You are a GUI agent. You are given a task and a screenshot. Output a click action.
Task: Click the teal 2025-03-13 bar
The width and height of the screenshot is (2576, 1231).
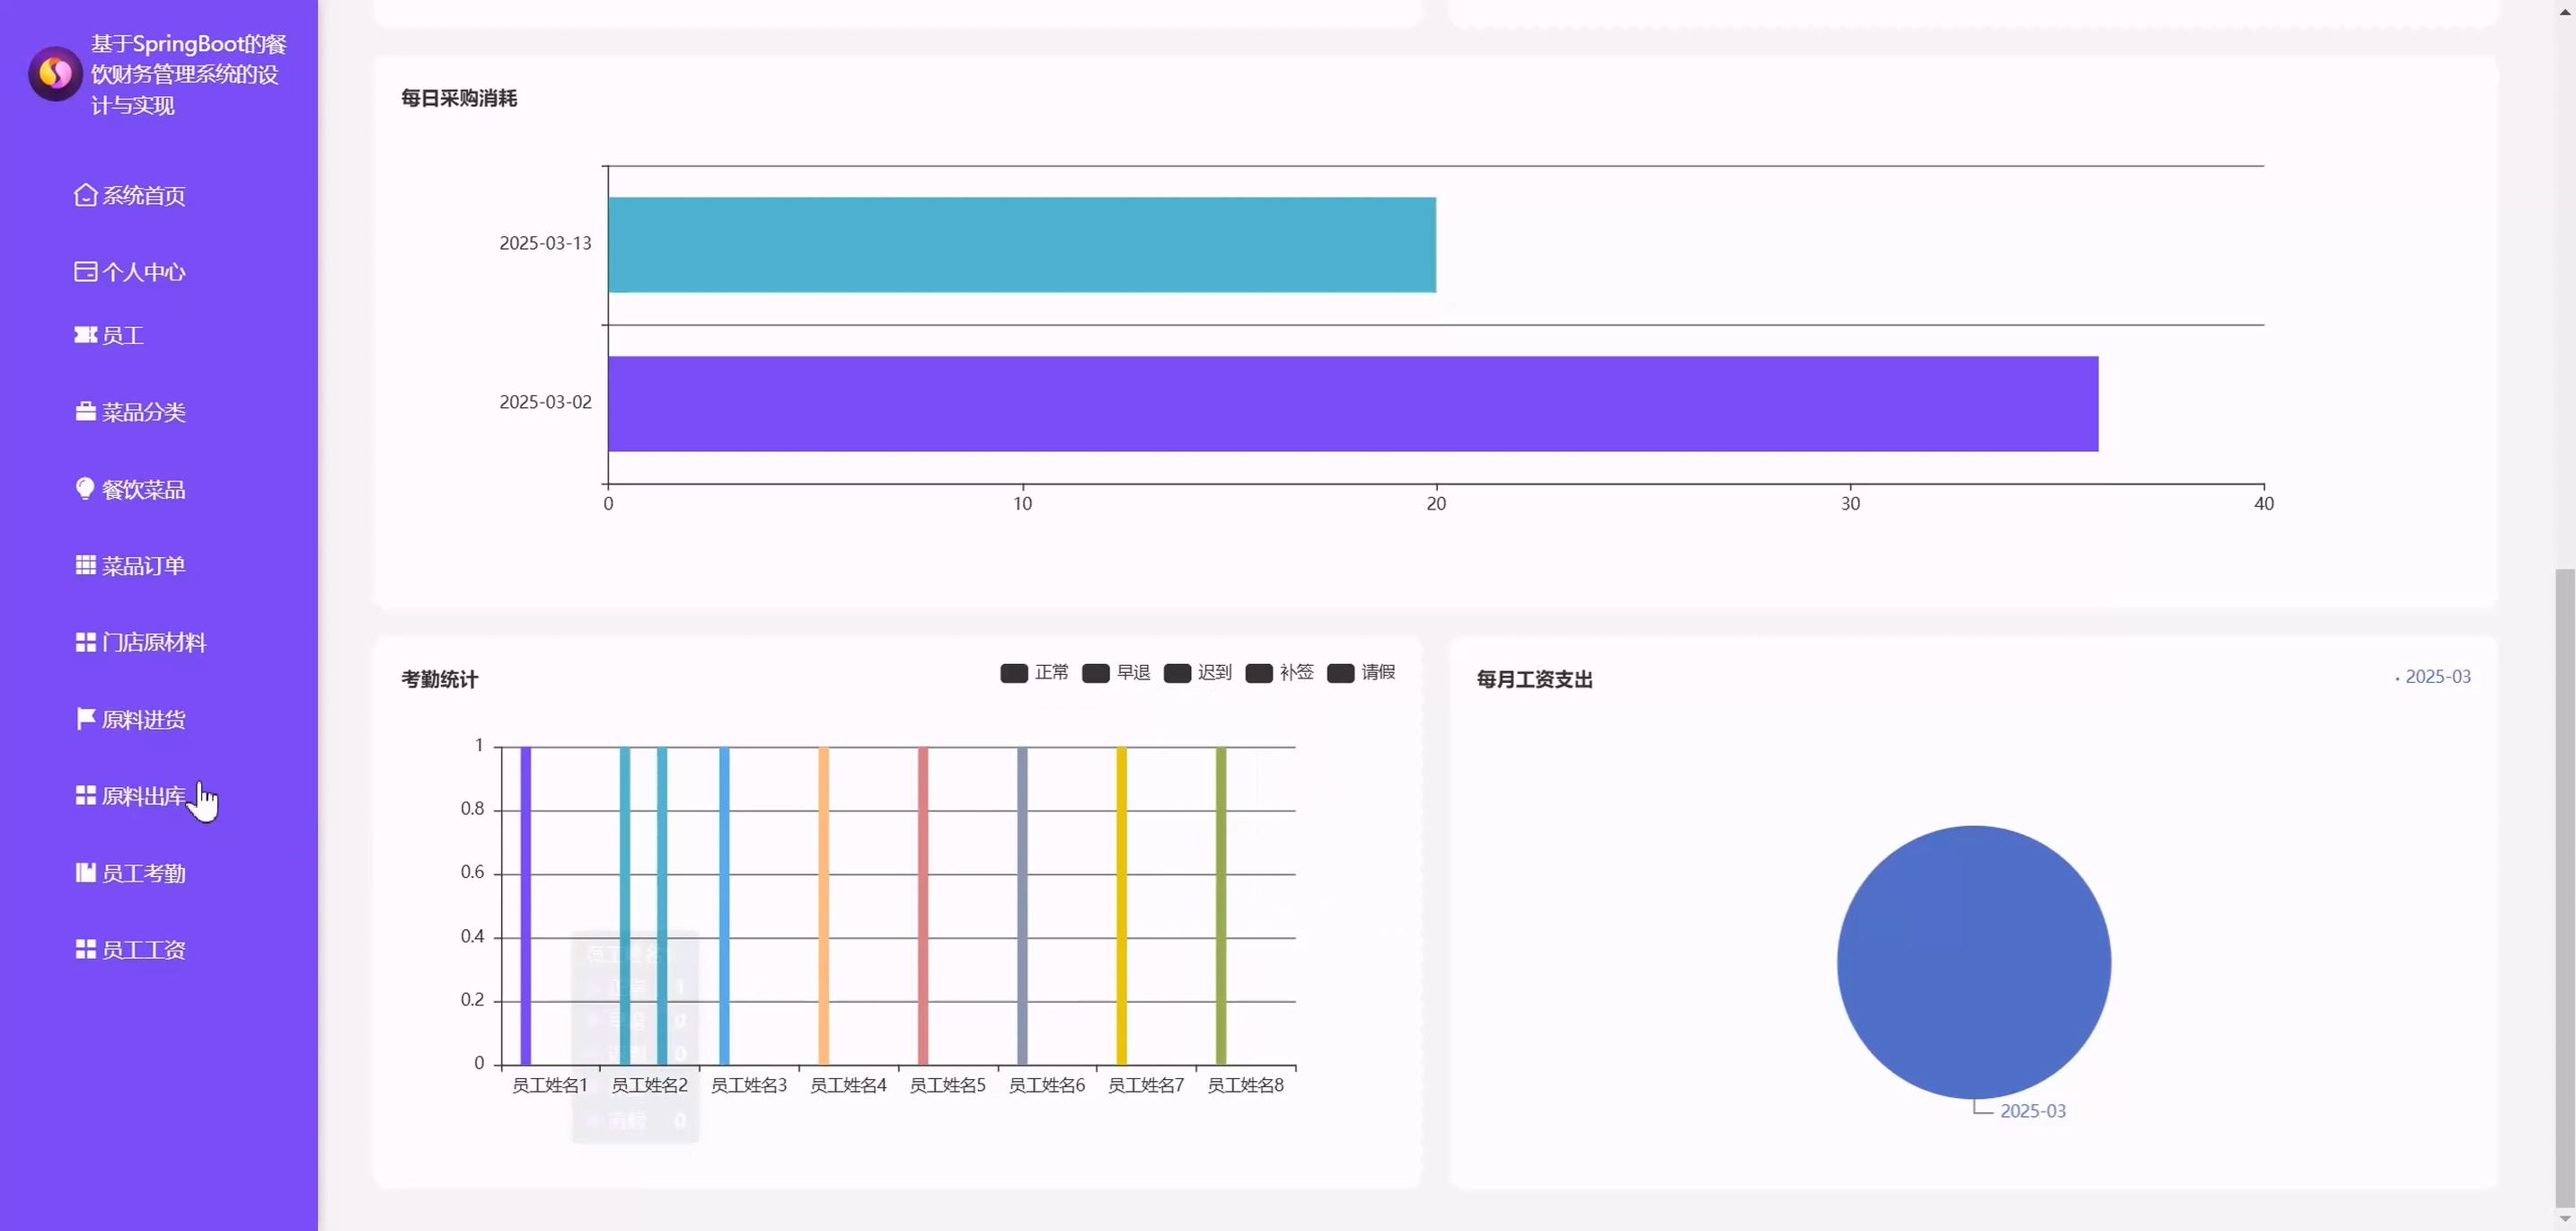coord(1021,245)
